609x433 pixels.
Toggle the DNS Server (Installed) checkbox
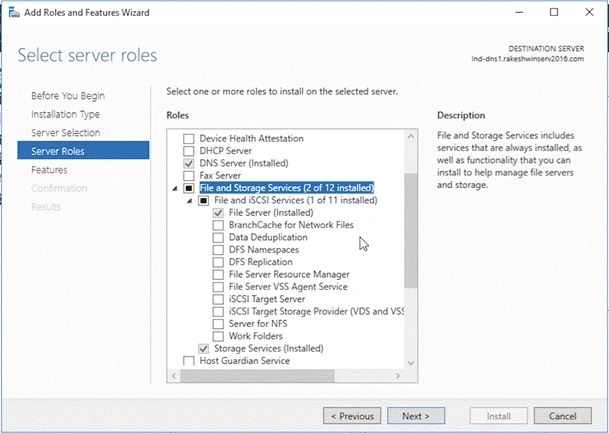[188, 163]
